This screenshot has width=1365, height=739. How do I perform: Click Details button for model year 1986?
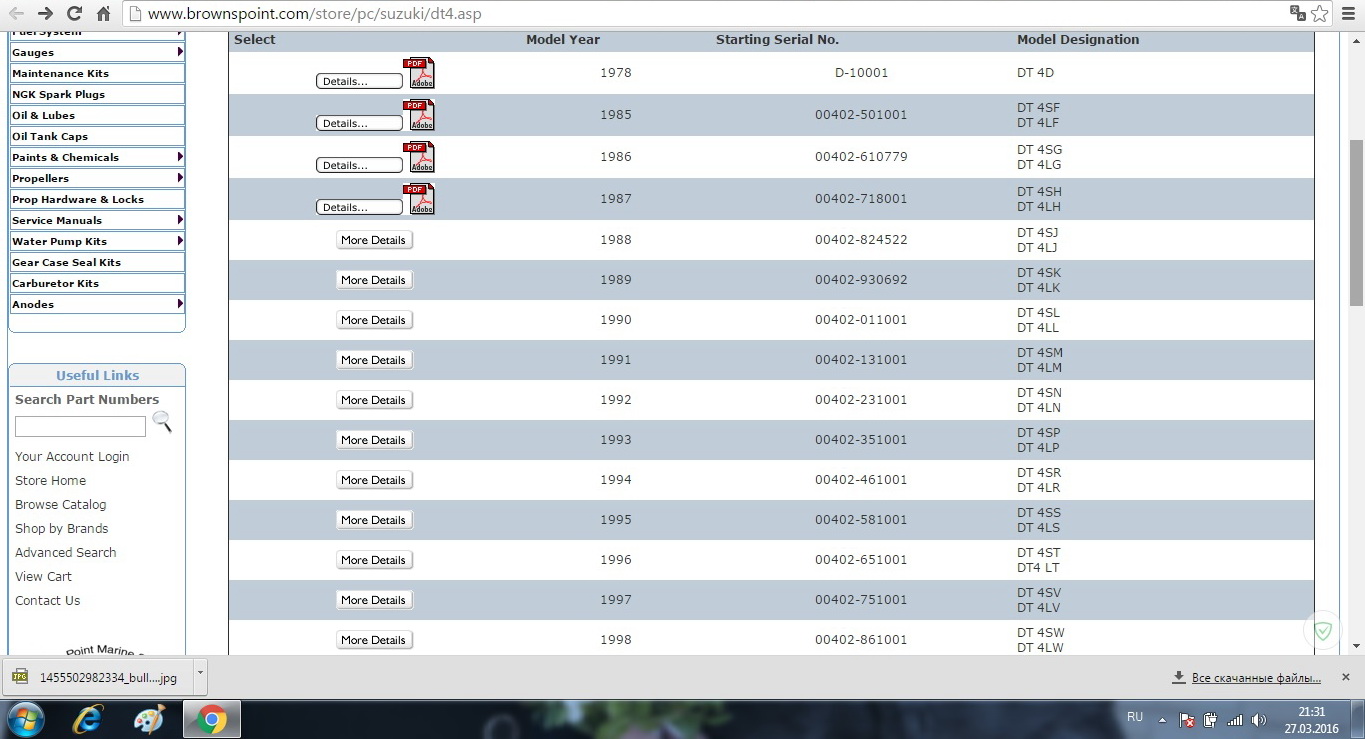point(359,165)
